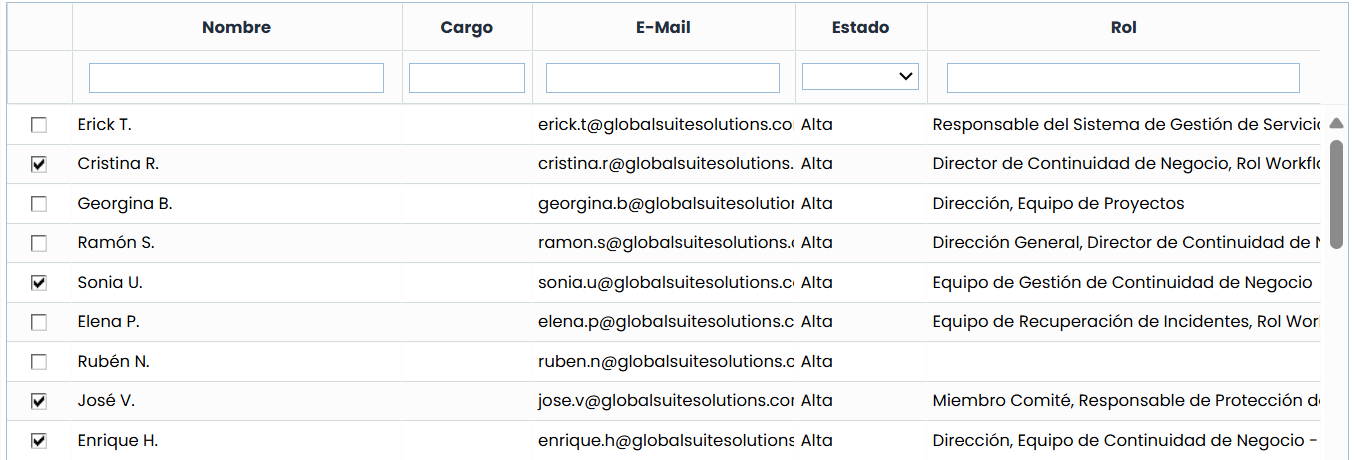Select Georgina B. row checkbox

39,204
